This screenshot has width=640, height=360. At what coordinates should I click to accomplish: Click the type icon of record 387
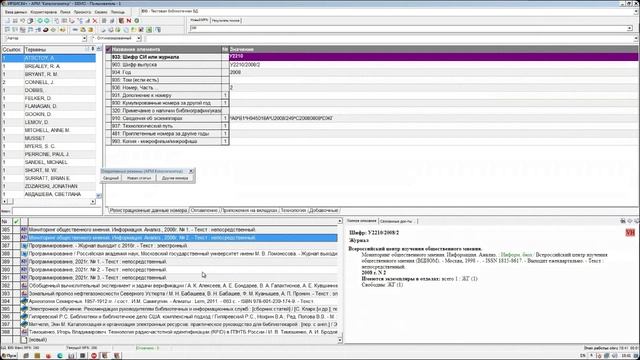coord(24,246)
